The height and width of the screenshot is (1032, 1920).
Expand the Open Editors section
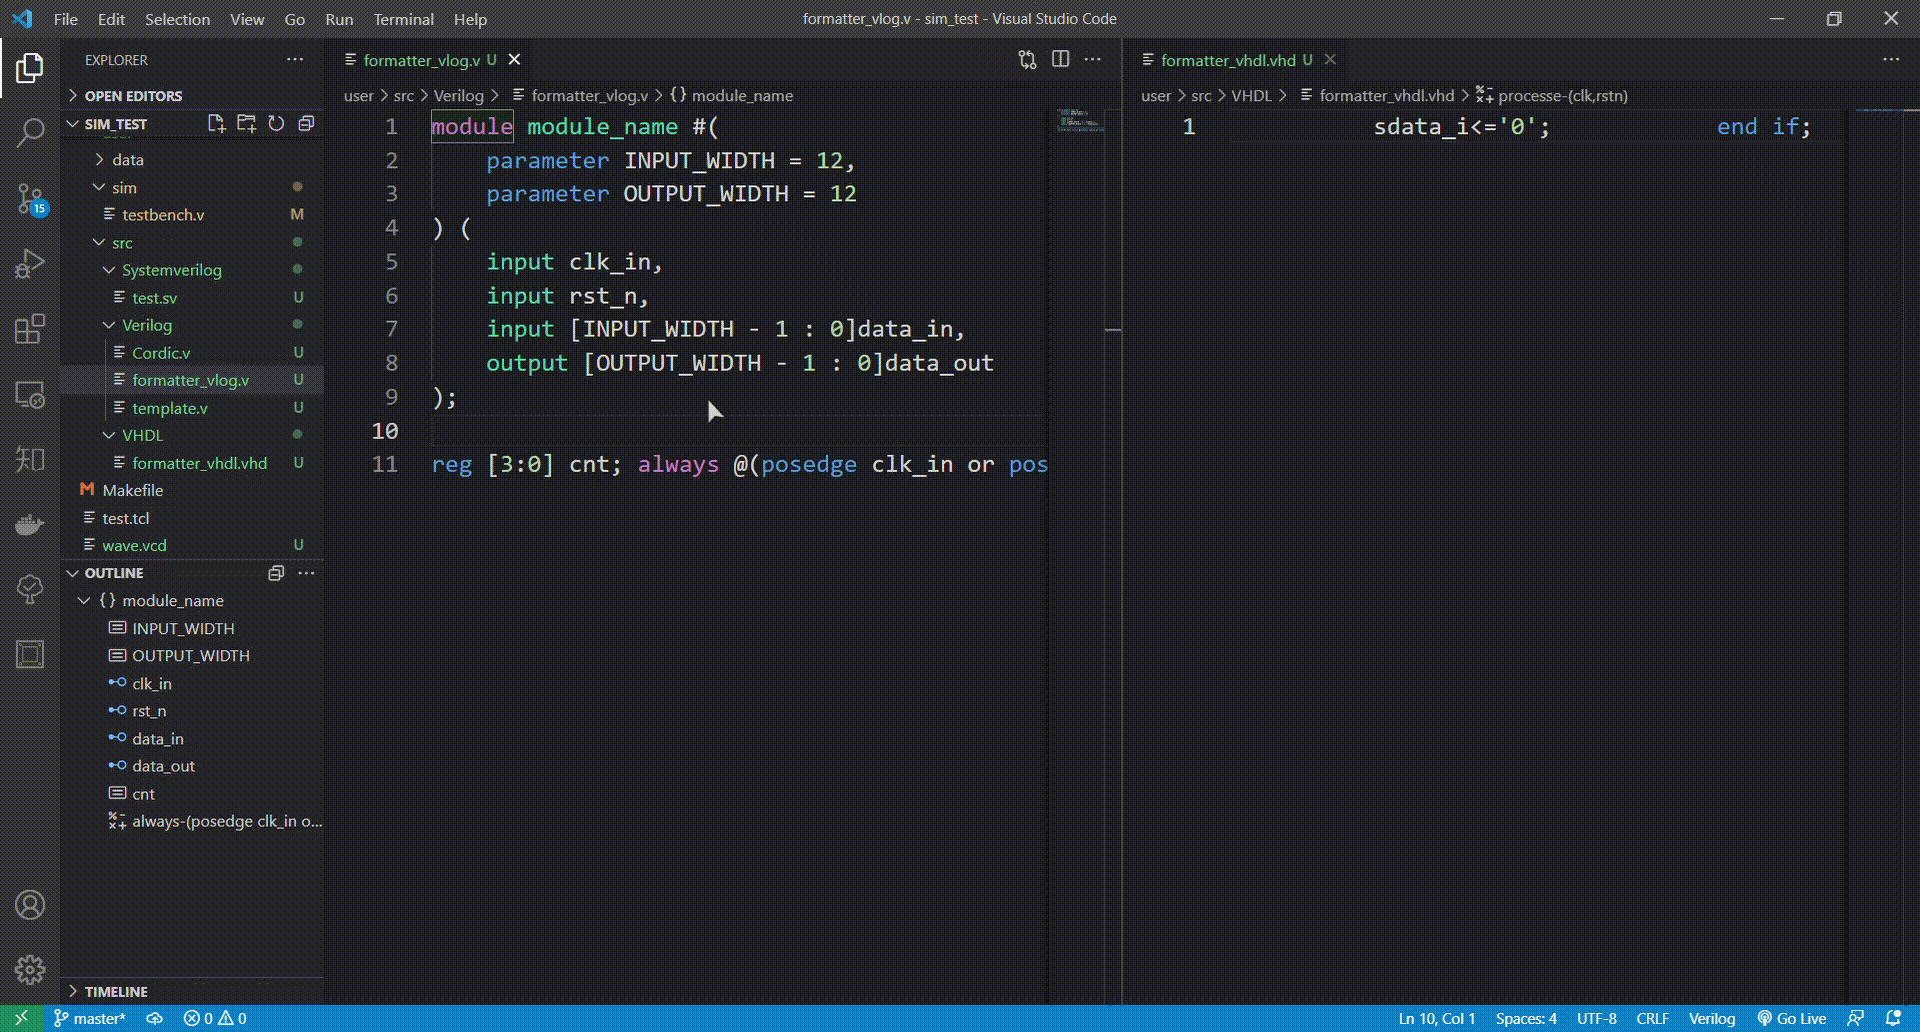[192, 96]
